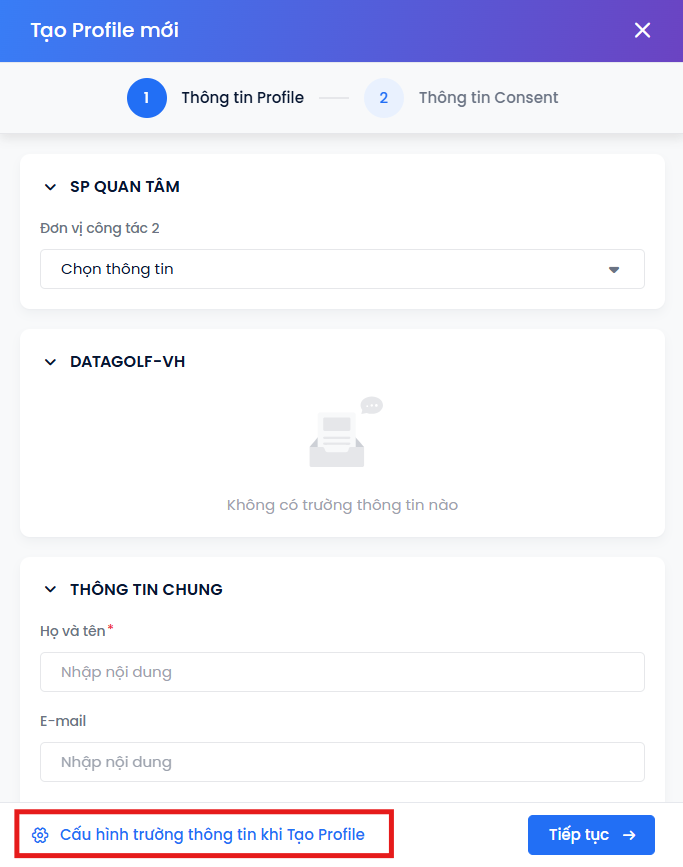Image resolution: width=683 pixels, height=867 pixels.
Task: Click the THÔNG TIN CHUNG section title
Action: pos(146,590)
